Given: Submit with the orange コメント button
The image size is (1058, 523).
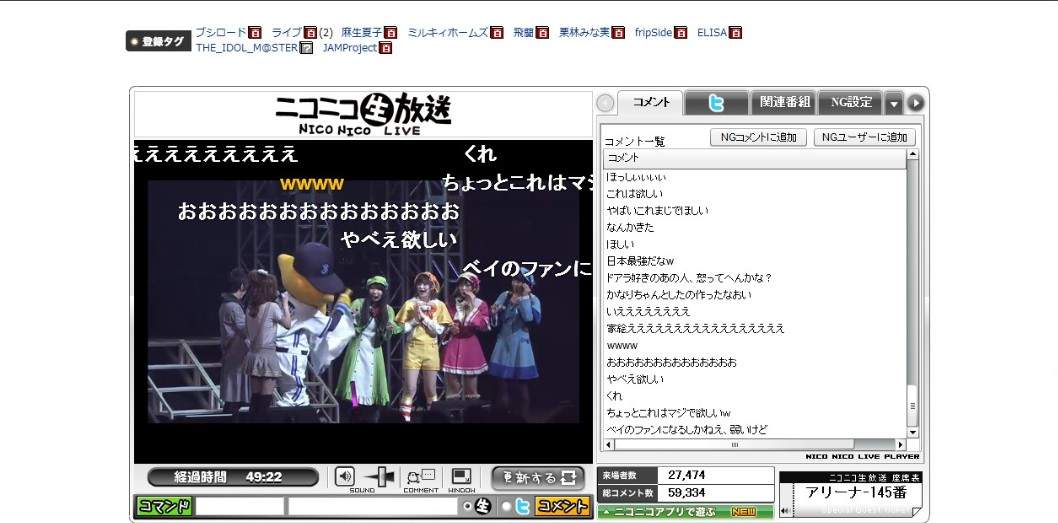Looking at the screenshot, I should point(563,506).
